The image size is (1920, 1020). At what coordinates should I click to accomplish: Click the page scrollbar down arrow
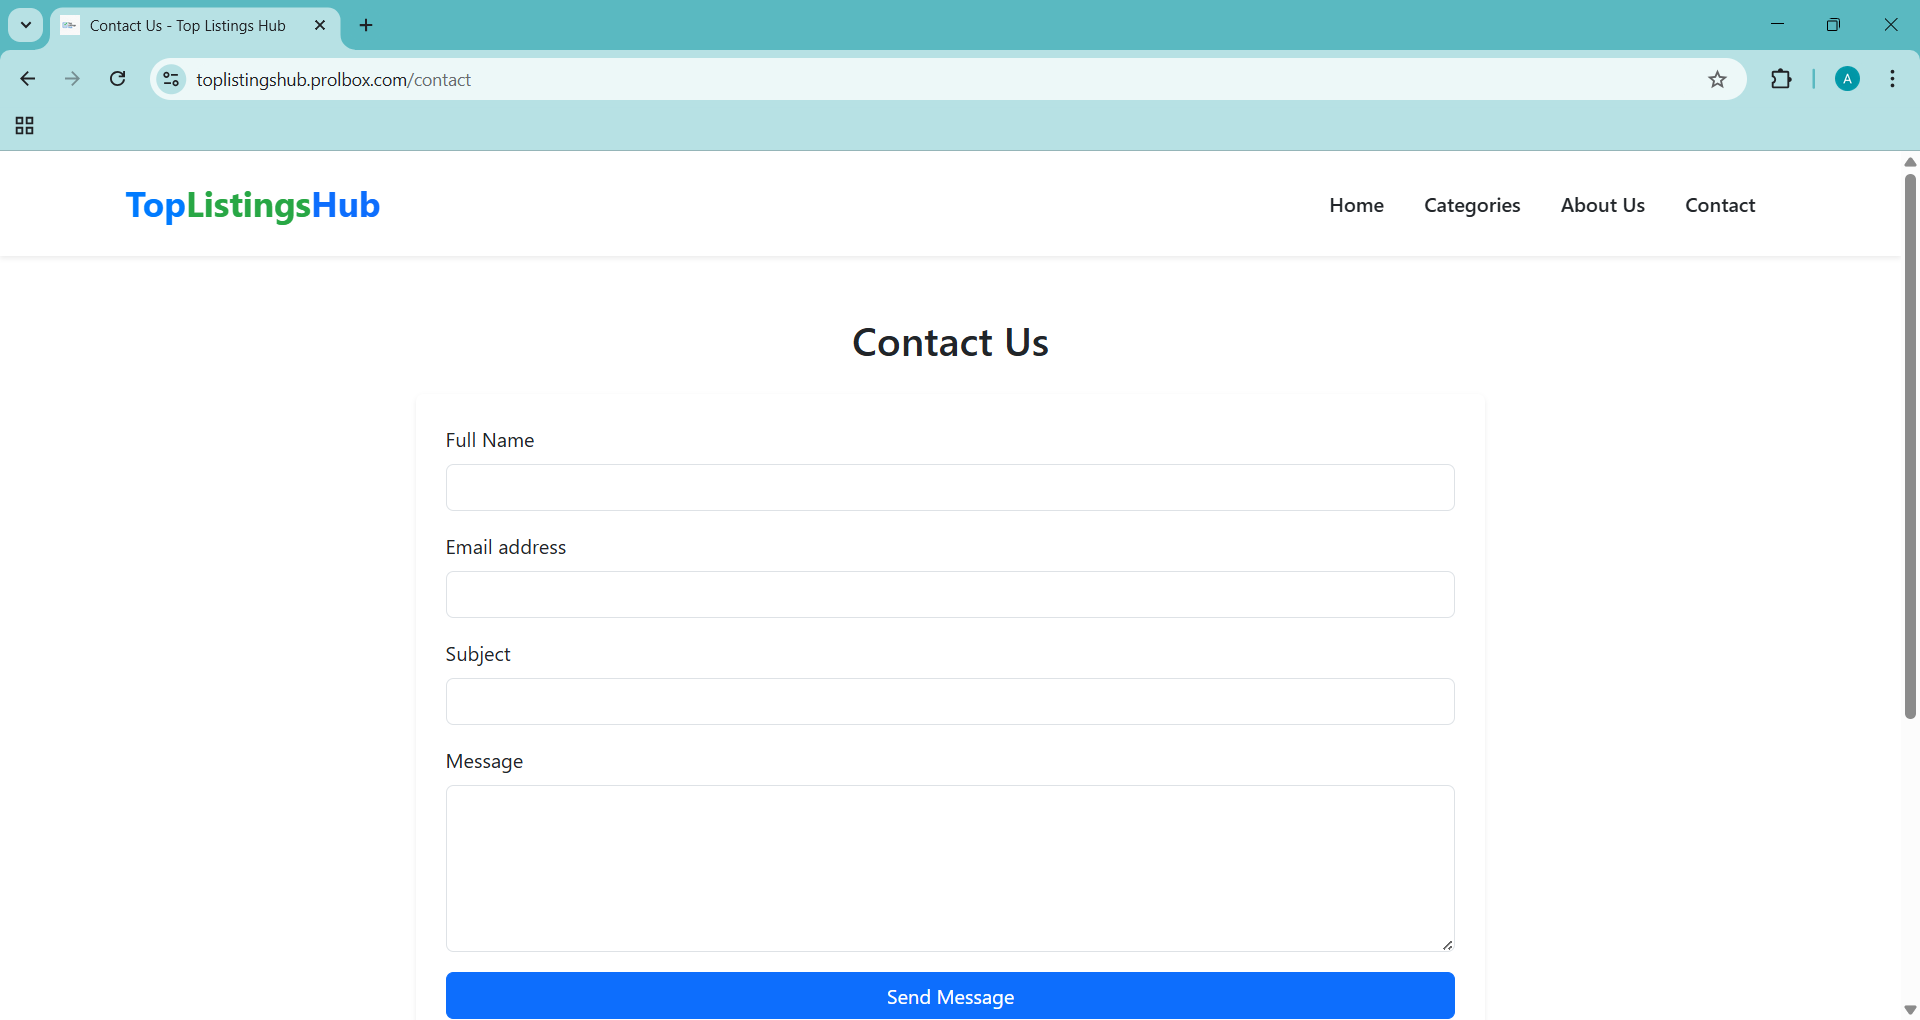point(1910,1010)
